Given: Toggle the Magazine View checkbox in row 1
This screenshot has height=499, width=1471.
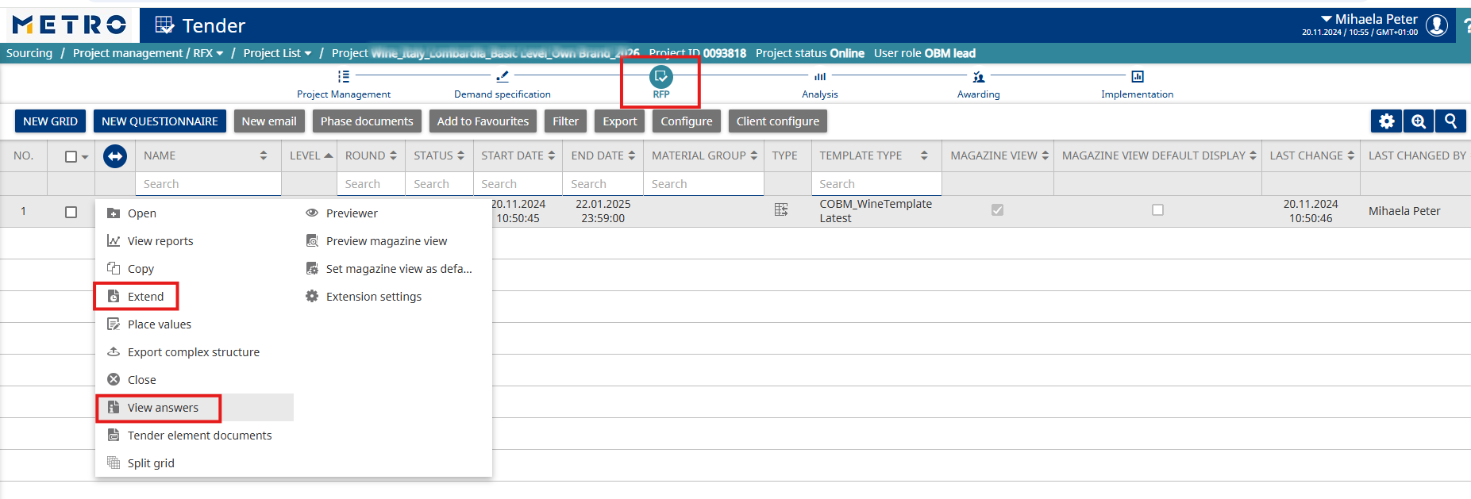Looking at the screenshot, I should tap(997, 210).
